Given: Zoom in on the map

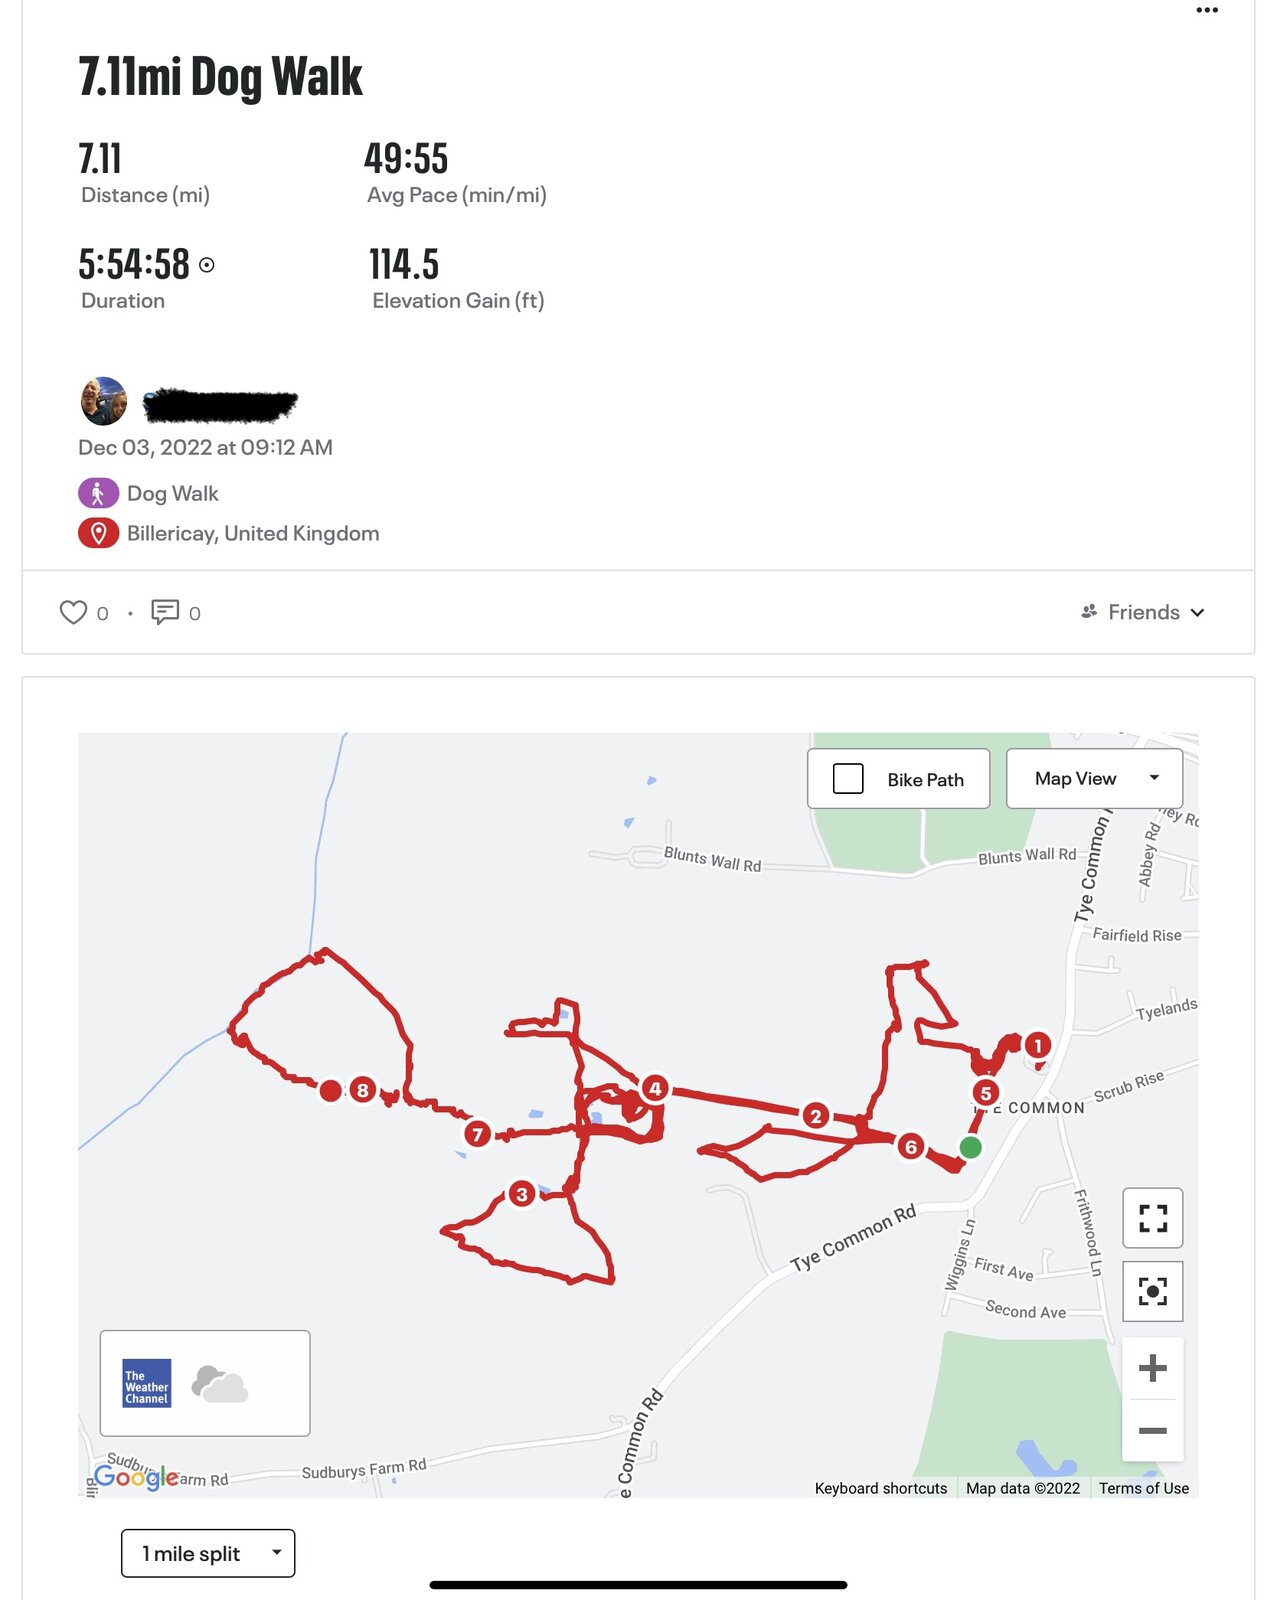Looking at the screenshot, I should [1152, 1368].
